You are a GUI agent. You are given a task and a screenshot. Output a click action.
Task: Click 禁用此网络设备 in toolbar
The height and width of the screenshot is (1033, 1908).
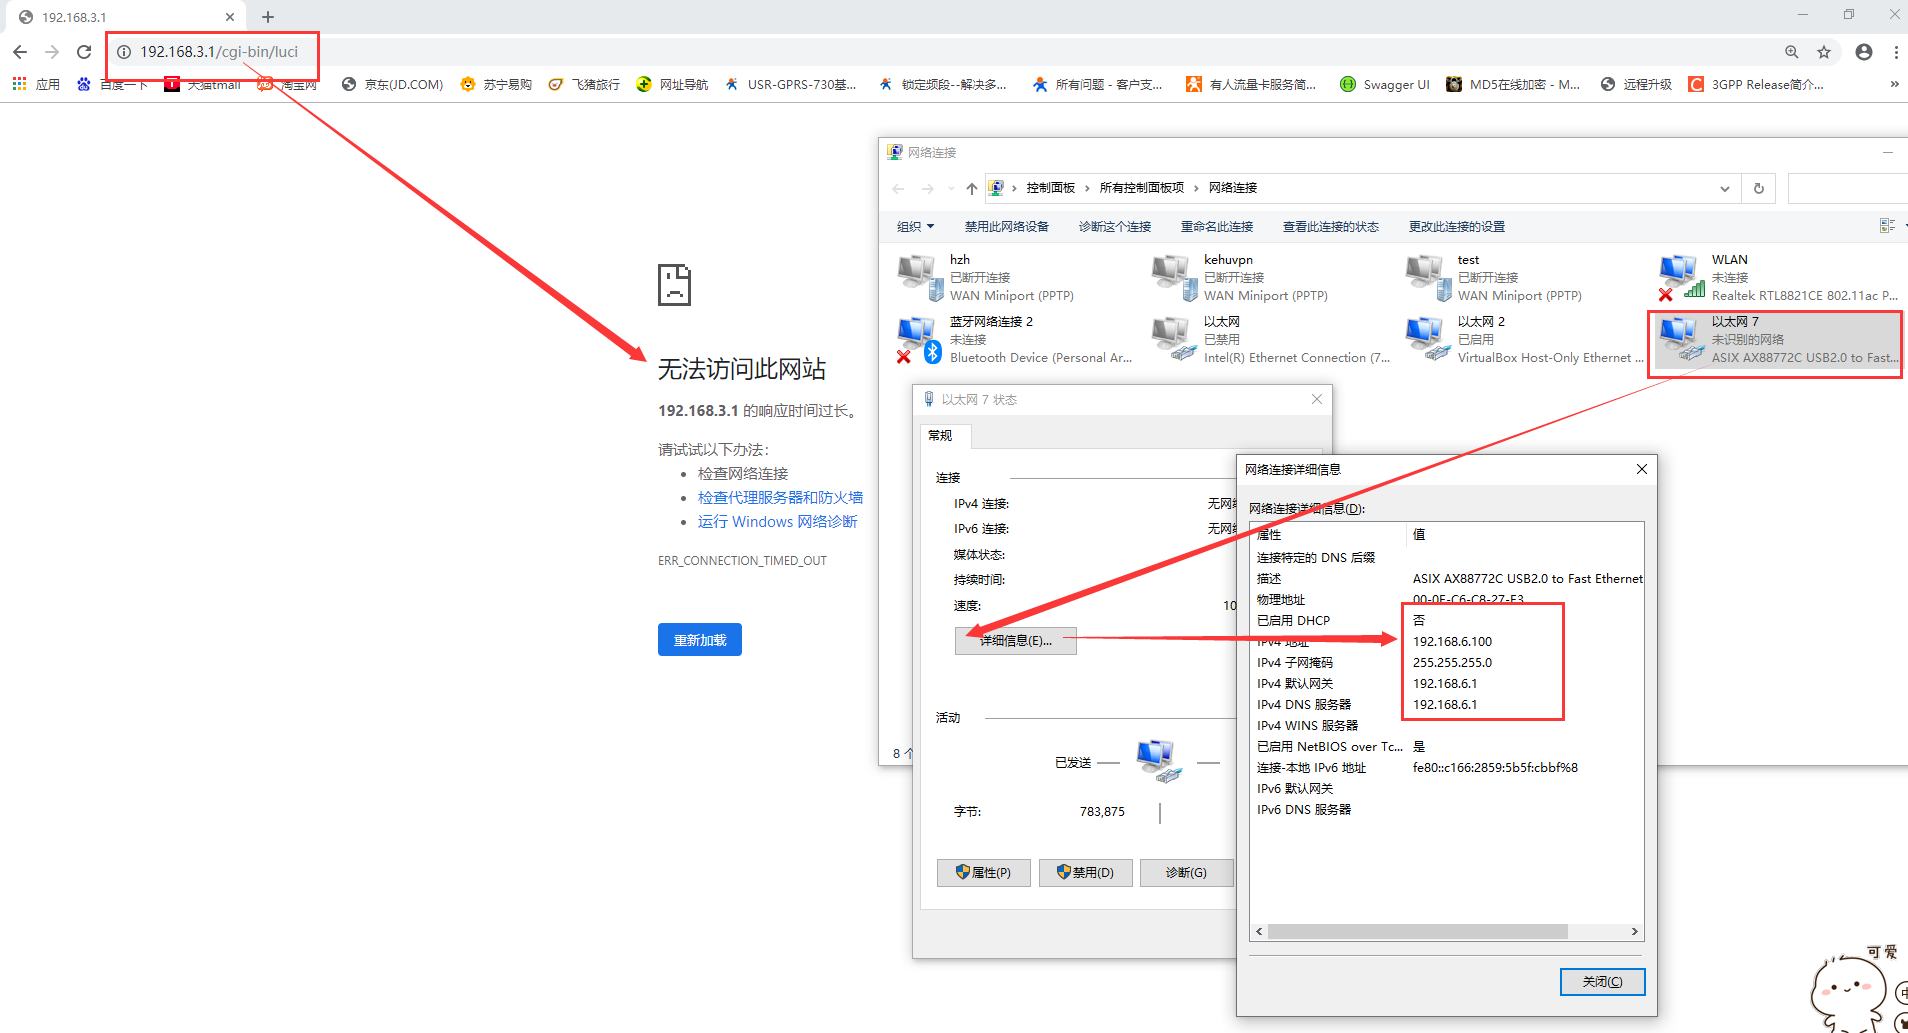point(1006,227)
